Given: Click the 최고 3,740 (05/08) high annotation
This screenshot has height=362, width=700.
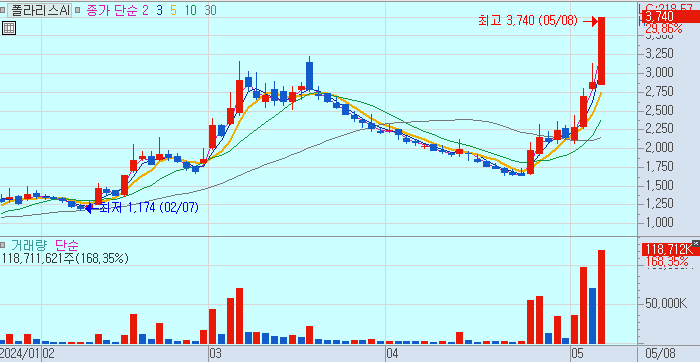Looking at the screenshot, I should pyautogui.click(x=528, y=21).
